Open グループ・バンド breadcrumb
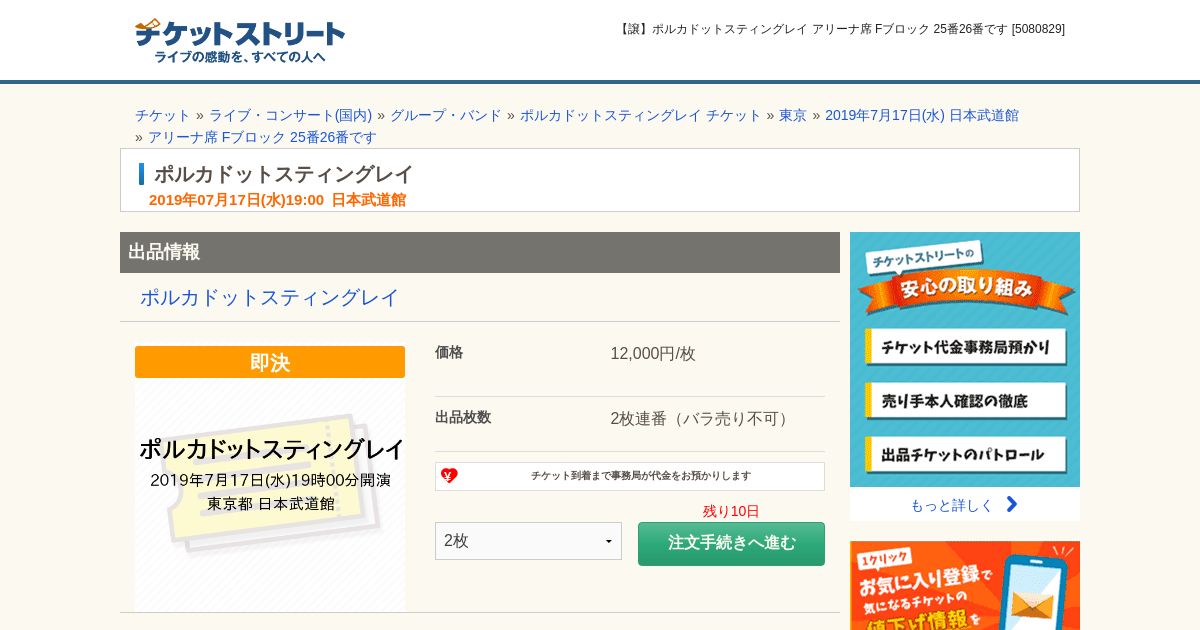 pos(446,115)
